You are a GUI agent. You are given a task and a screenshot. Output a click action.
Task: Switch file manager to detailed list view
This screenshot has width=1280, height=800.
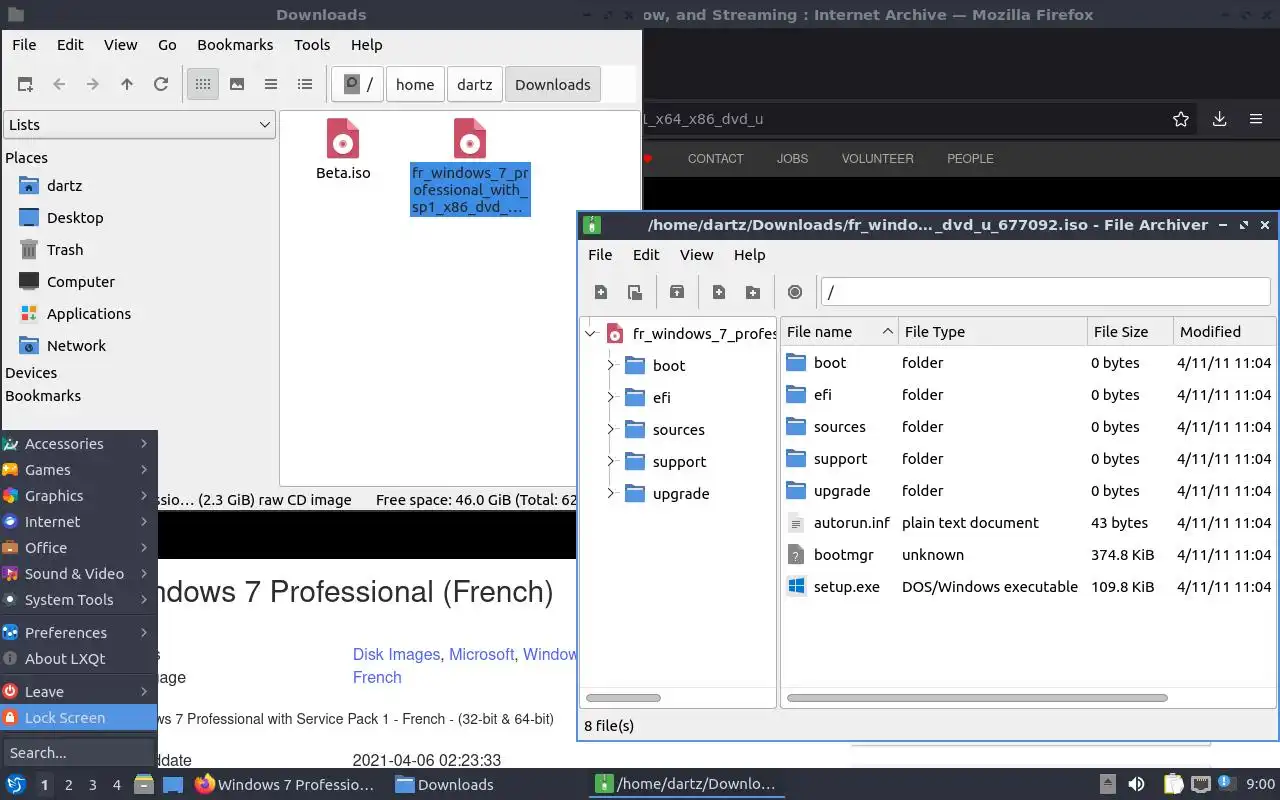click(305, 85)
